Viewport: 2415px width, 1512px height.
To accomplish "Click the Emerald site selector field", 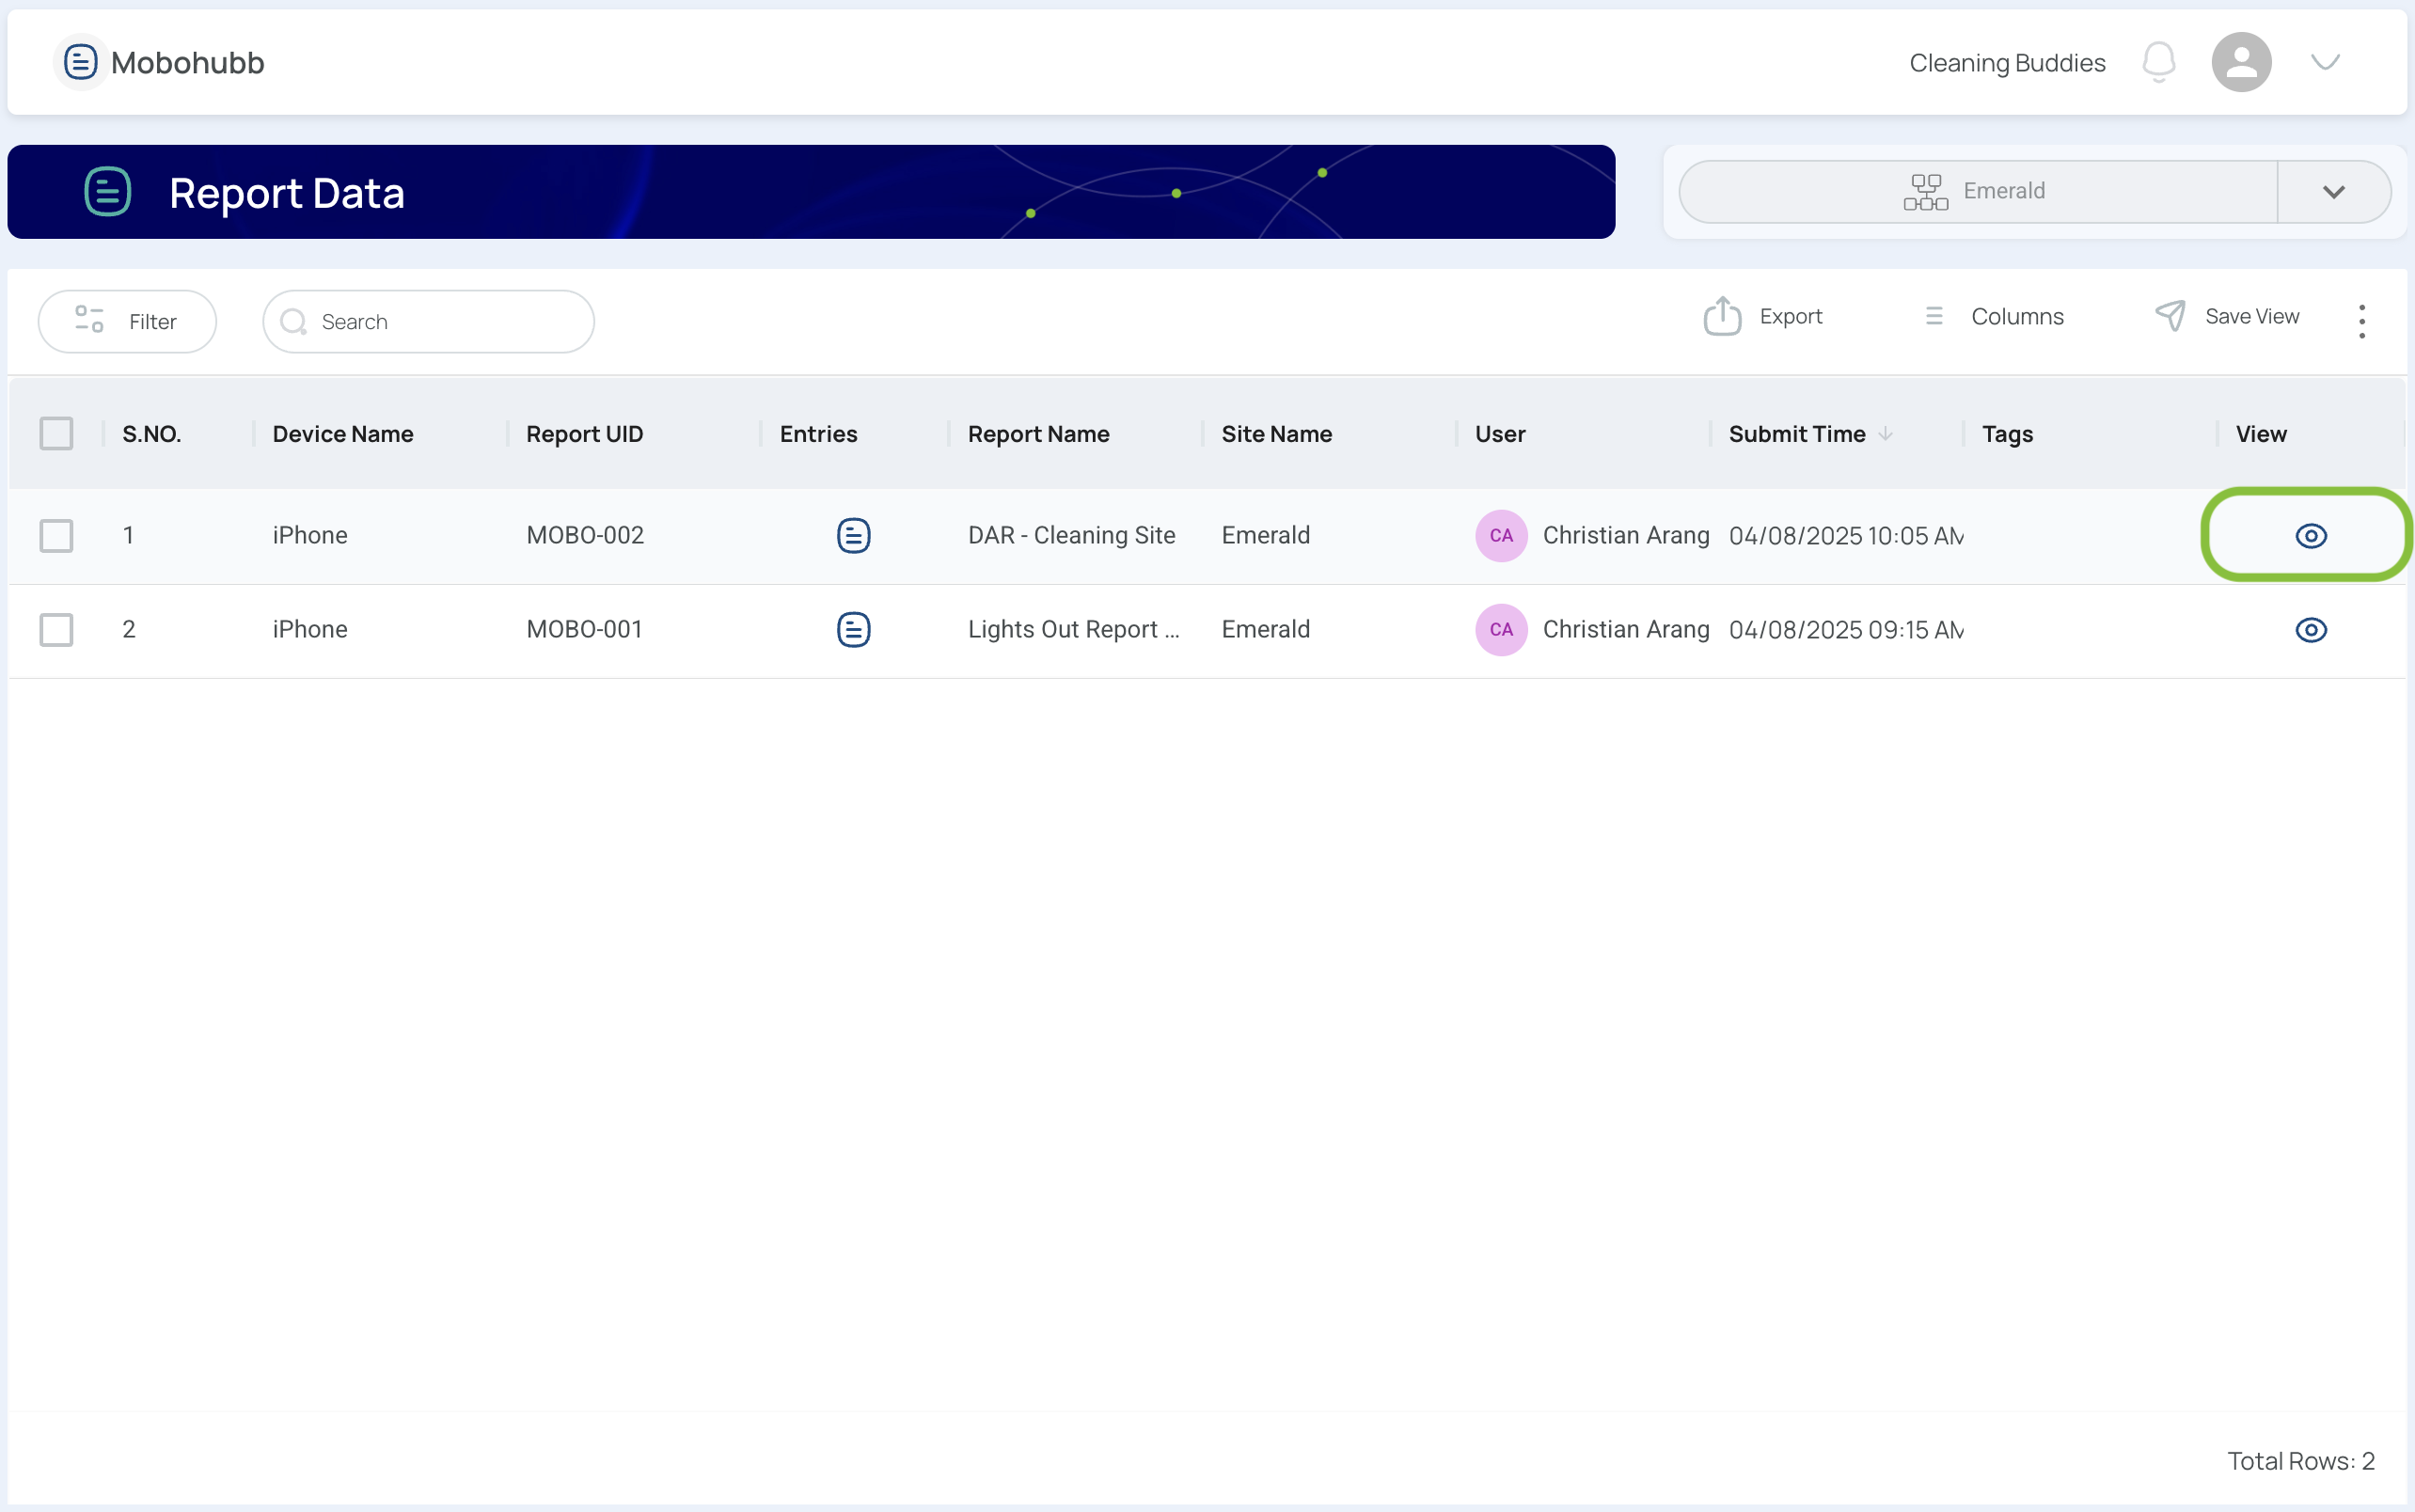I will tap(1977, 192).
